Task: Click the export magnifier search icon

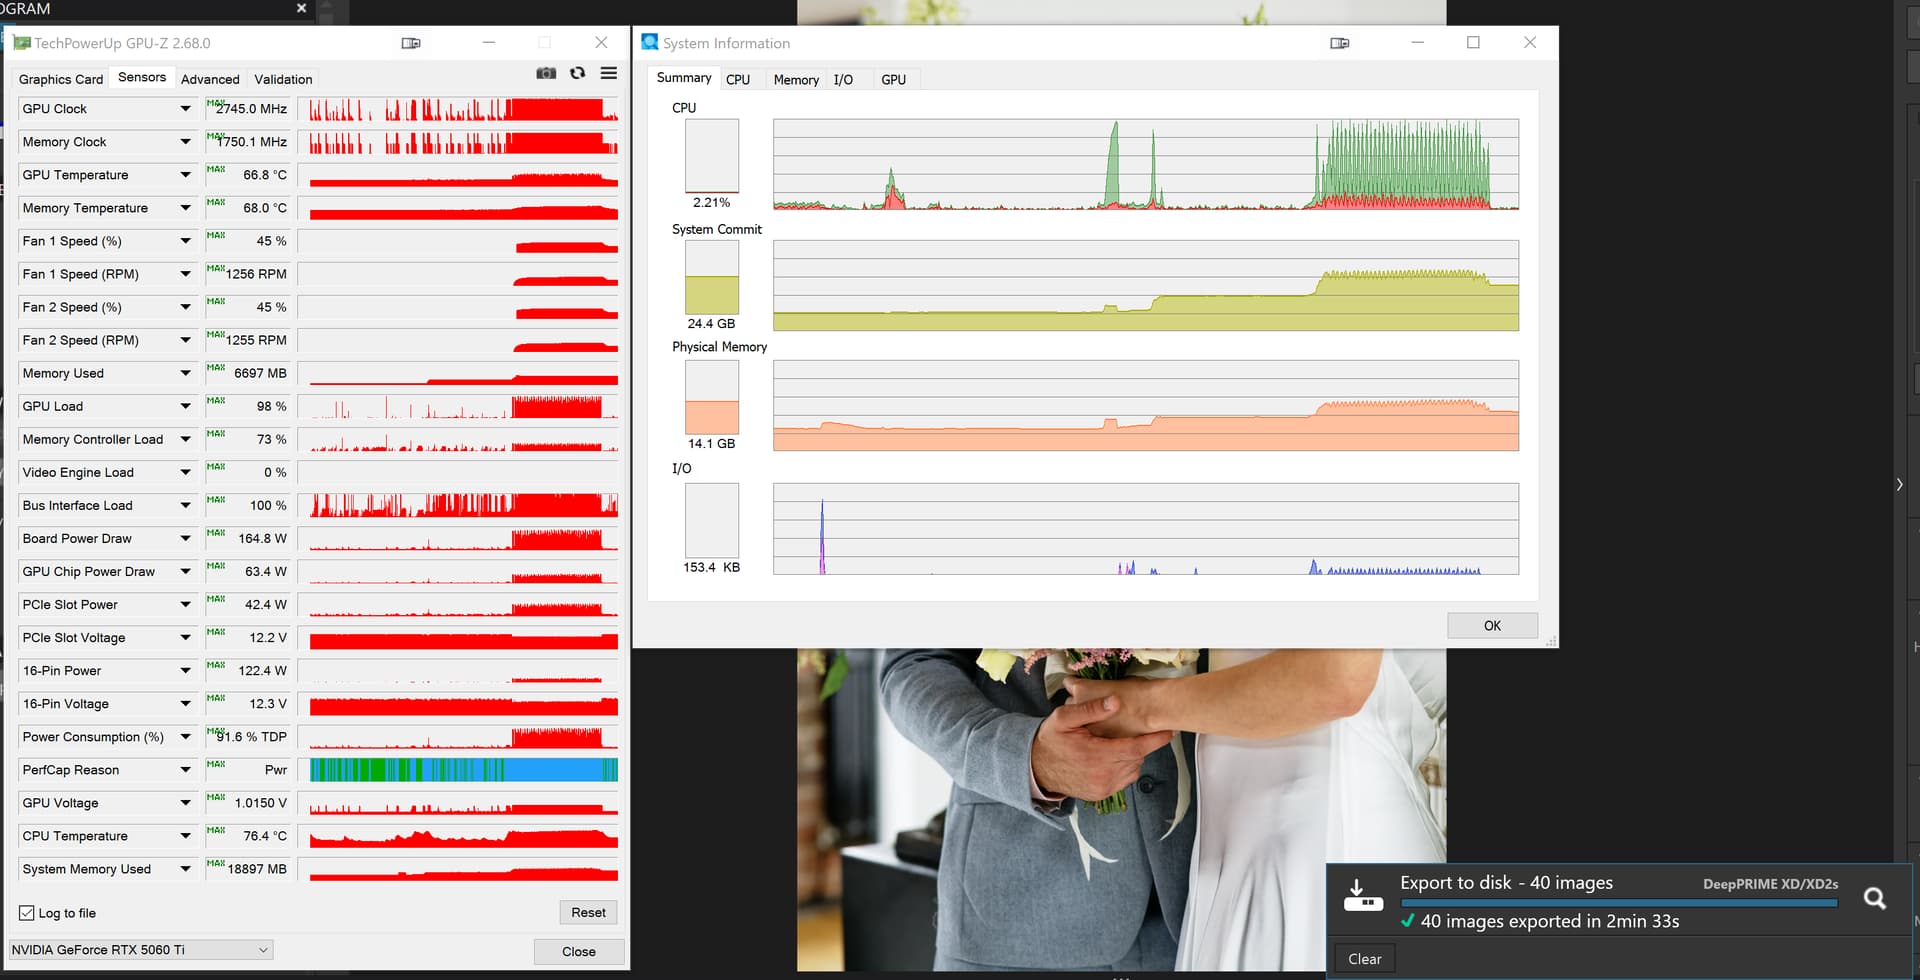Action: click(1874, 899)
